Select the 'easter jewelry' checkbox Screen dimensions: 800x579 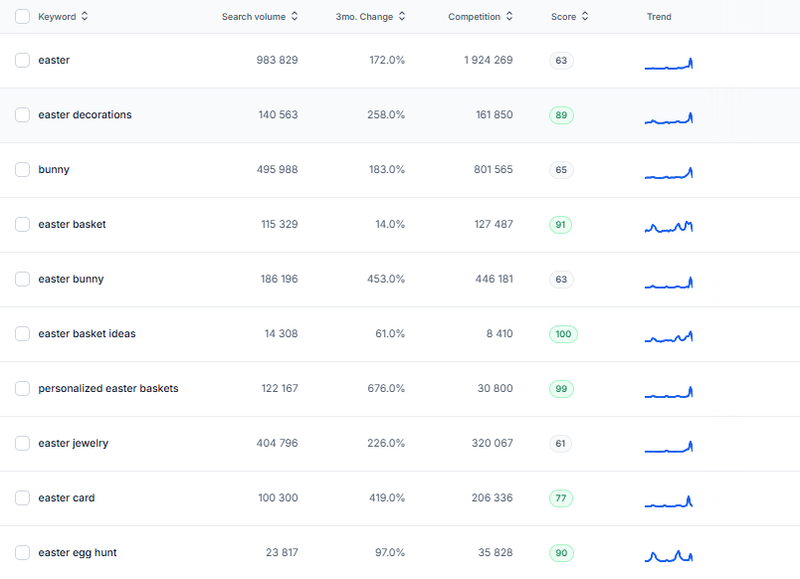(x=22, y=443)
